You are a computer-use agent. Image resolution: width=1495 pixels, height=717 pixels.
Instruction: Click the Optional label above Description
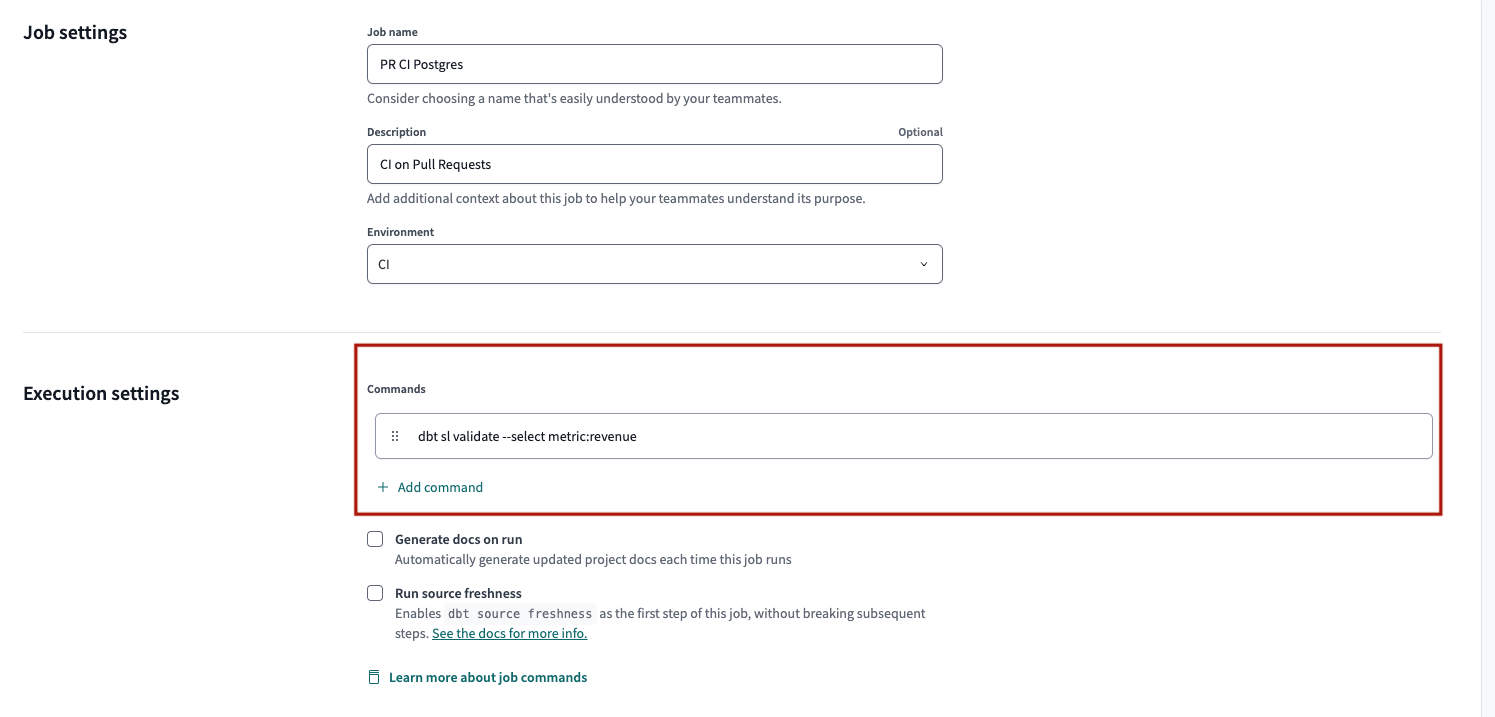tap(920, 131)
